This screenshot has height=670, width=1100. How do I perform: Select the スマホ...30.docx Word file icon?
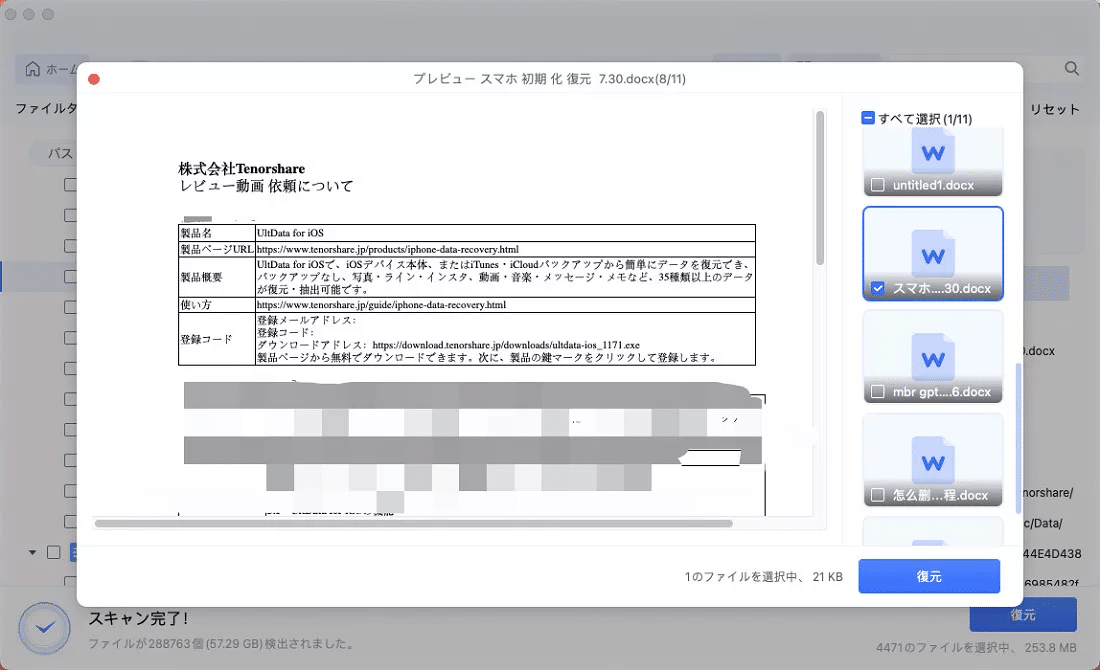click(932, 254)
